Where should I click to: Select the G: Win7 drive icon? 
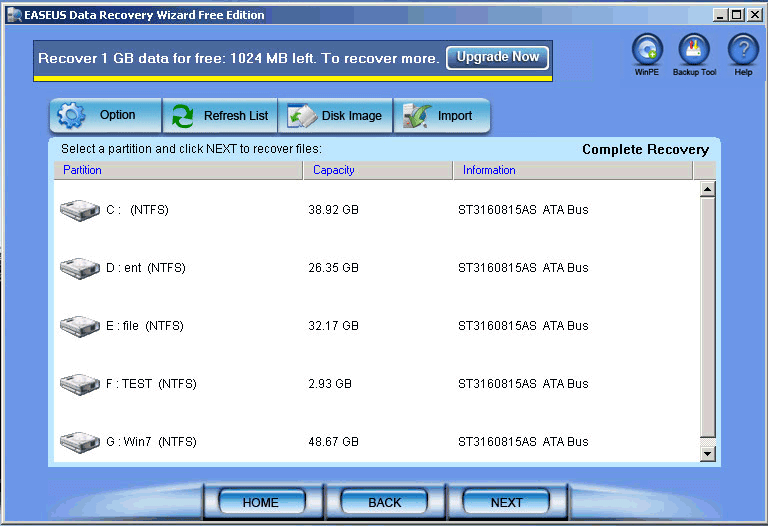click(80, 442)
